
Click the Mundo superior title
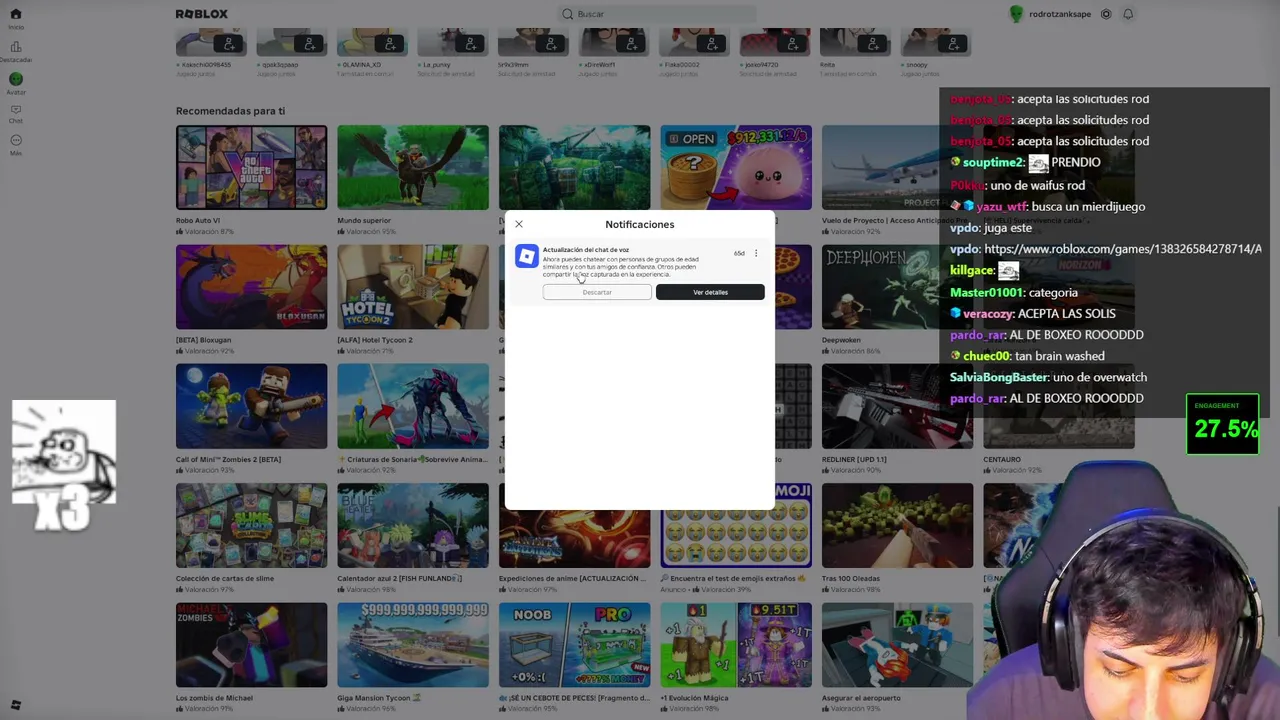[x=364, y=220]
